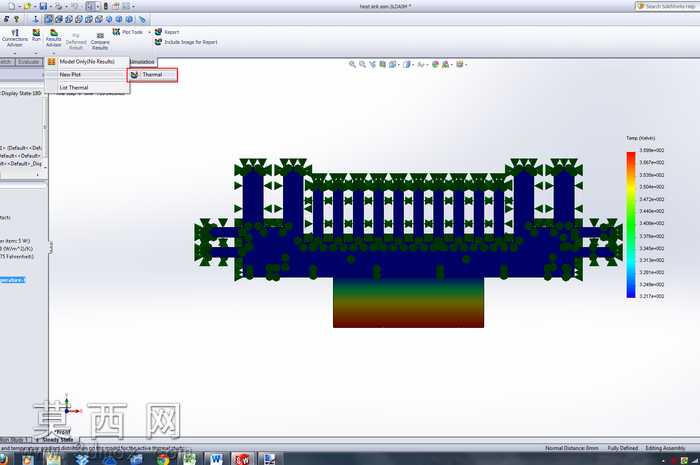Expand arrow below Run button
The width and height of the screenshot is (700, 465).
point(36,53)
